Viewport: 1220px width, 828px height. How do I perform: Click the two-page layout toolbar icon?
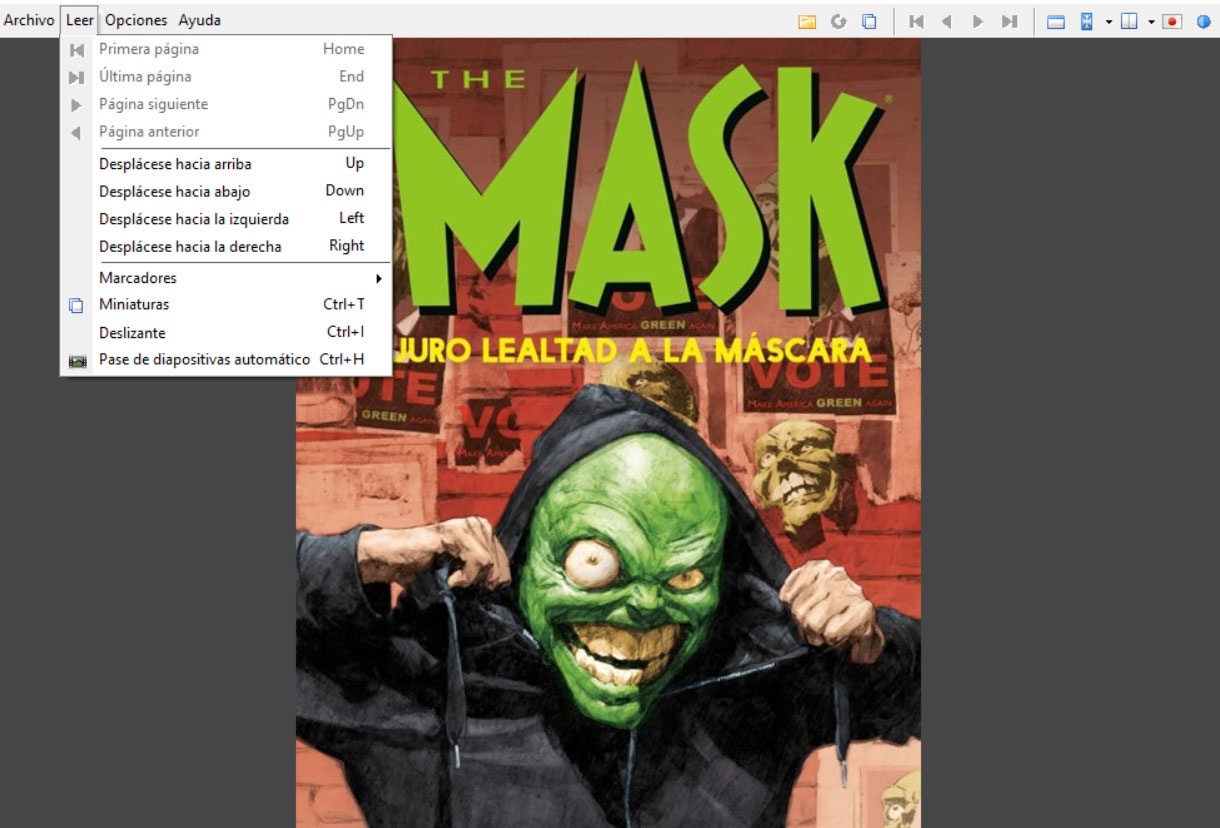pyautogui.click(x=1130, y=21)
